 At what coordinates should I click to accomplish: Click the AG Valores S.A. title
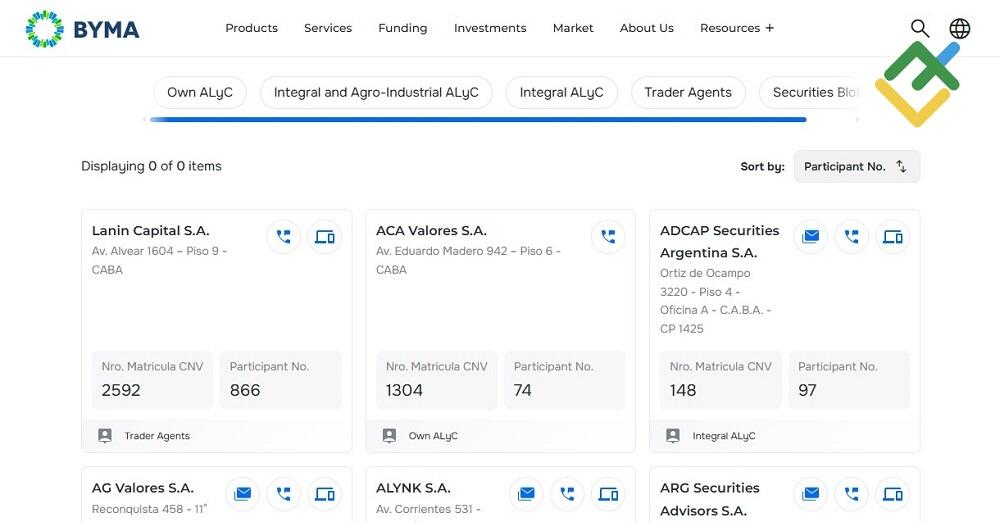coord(143,488)
